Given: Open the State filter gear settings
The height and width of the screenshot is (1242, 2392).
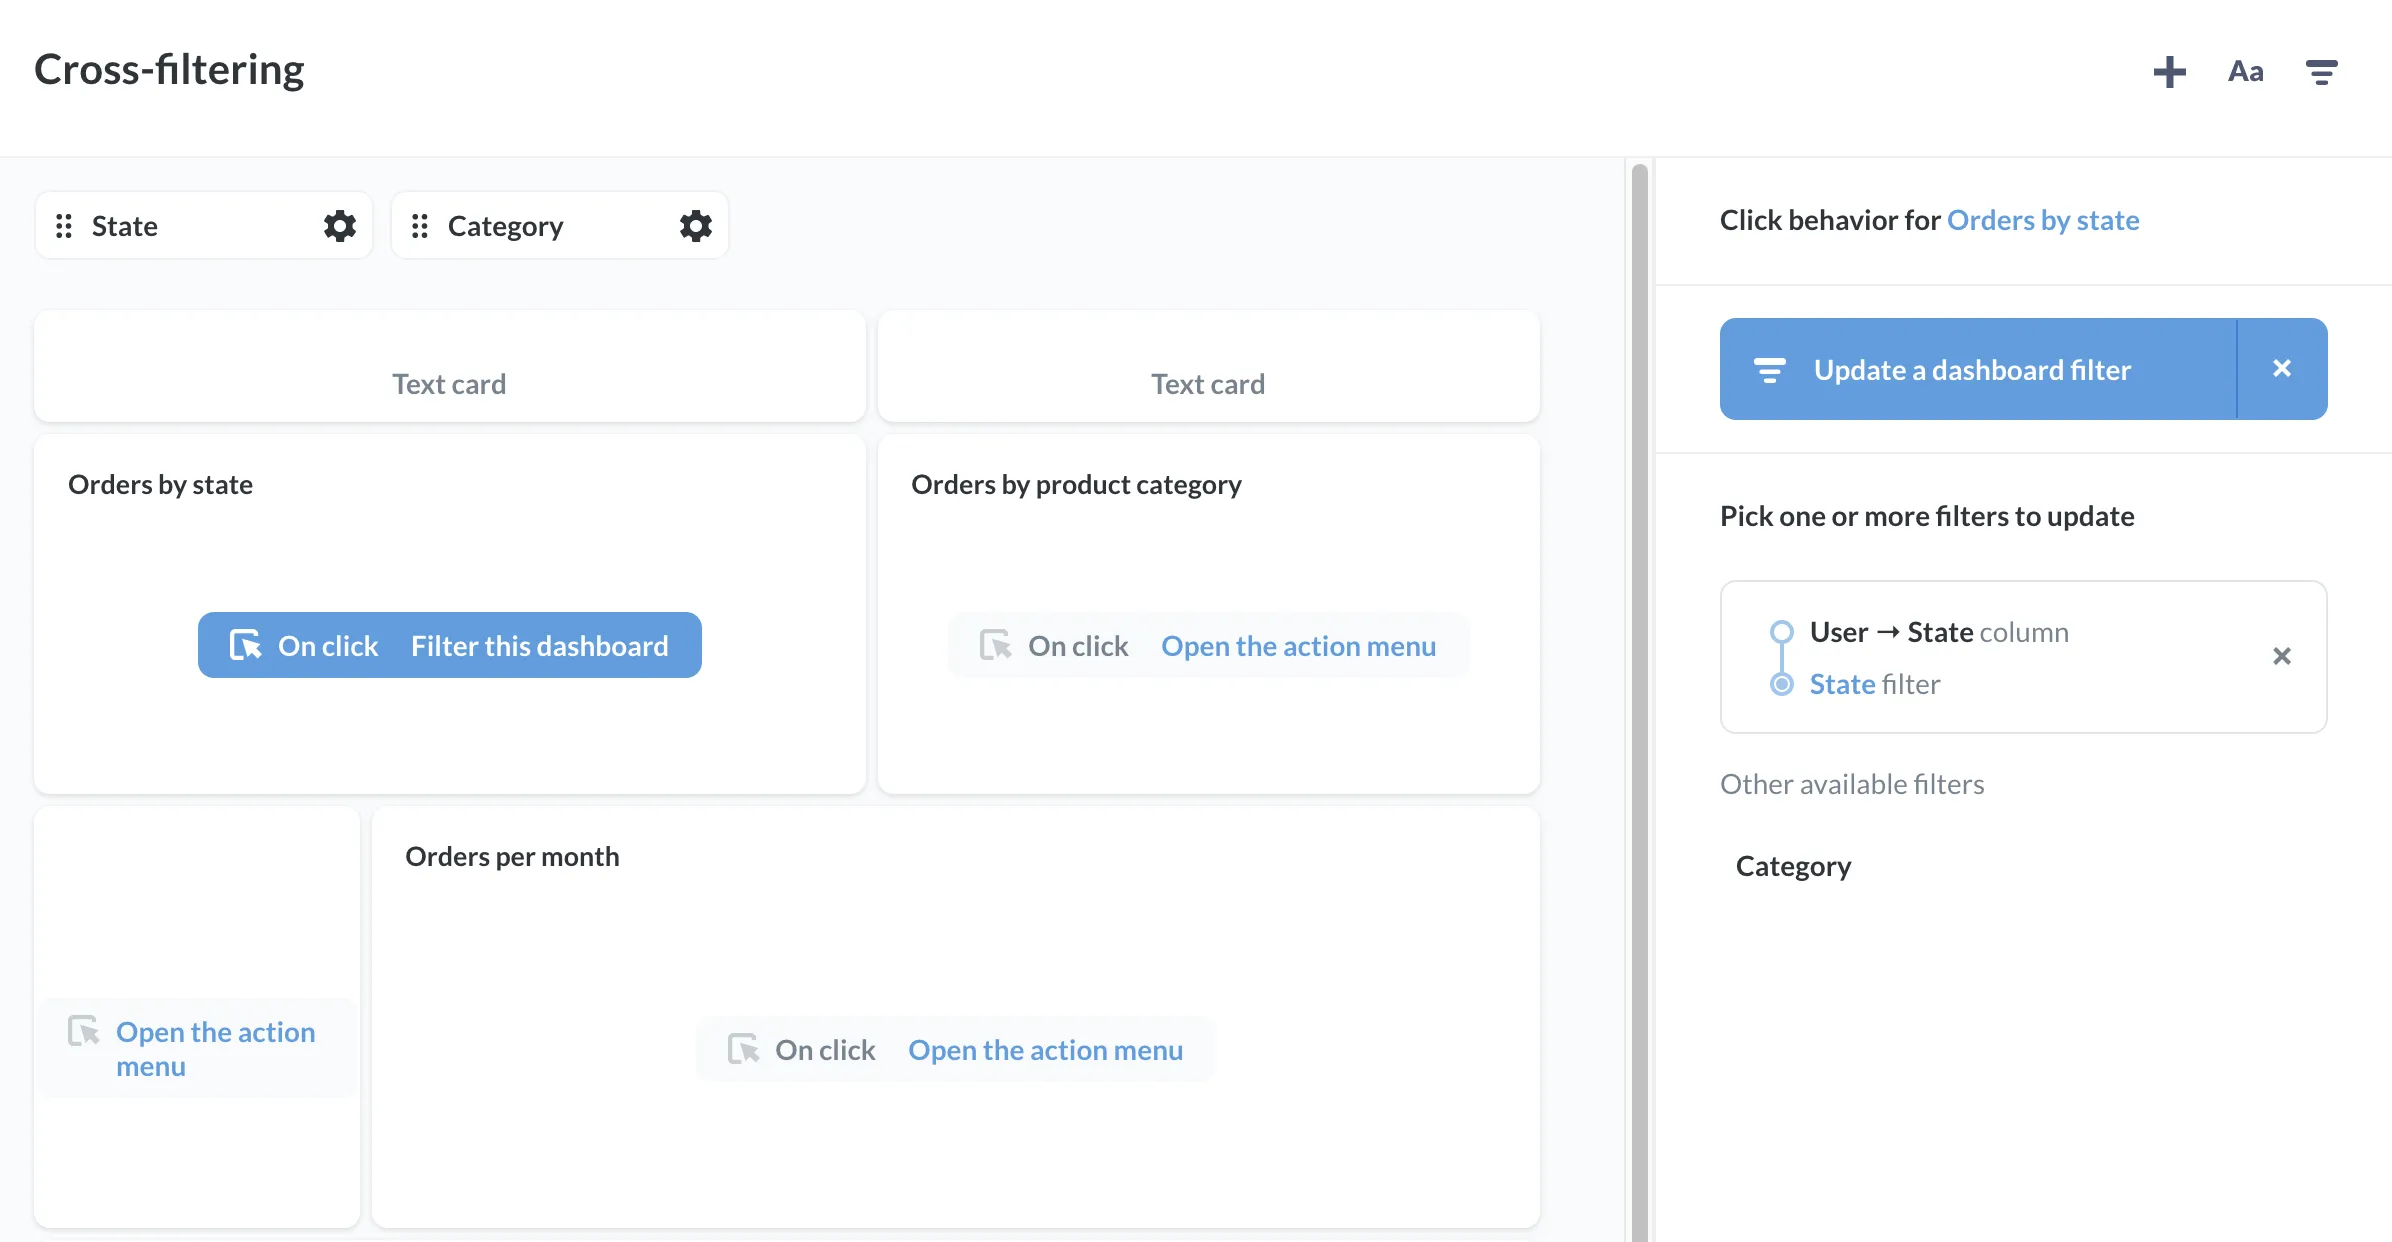Looking at the screenshot, I should point(339,225).
